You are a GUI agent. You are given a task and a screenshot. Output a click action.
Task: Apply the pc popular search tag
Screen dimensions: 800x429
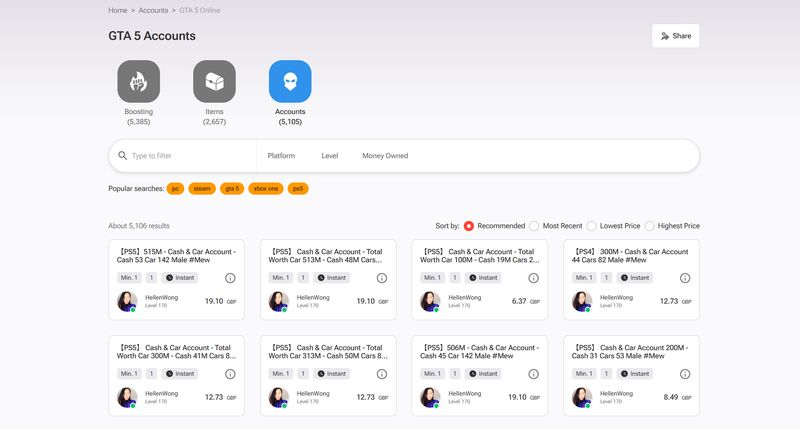tap(175, 189)
